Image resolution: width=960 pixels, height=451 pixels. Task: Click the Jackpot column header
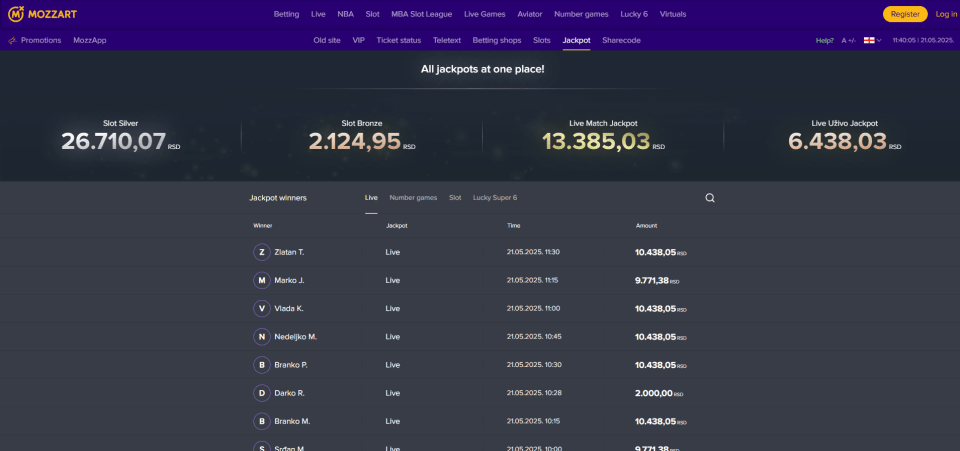396,226
